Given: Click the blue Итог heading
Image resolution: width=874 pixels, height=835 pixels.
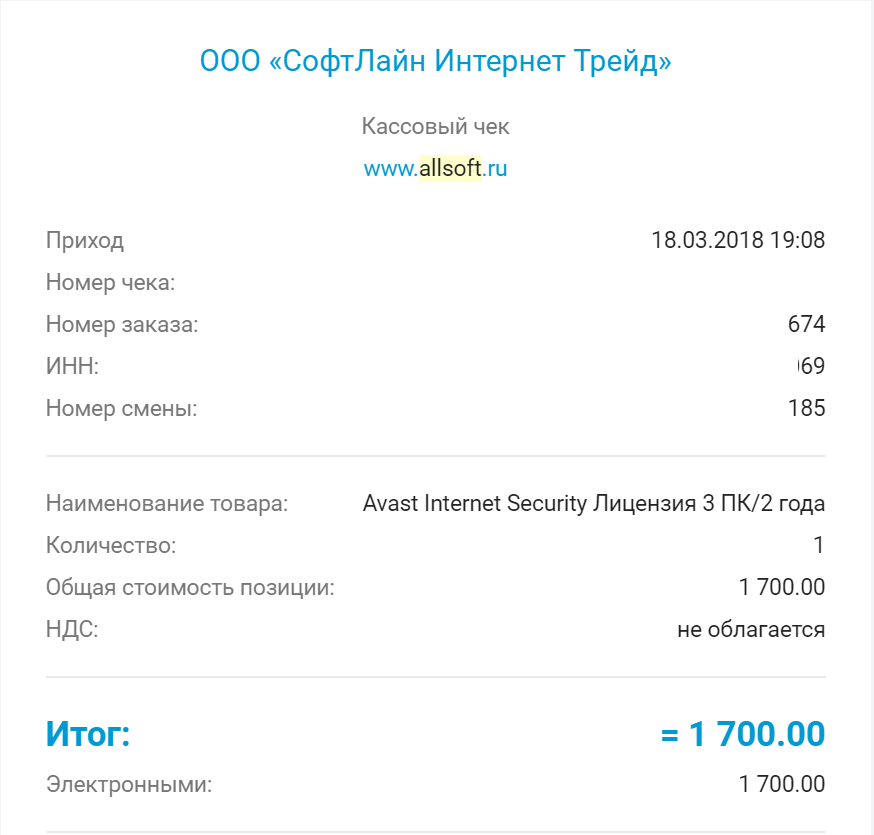Looking at the screenshot, I should [x=88, y=735].
